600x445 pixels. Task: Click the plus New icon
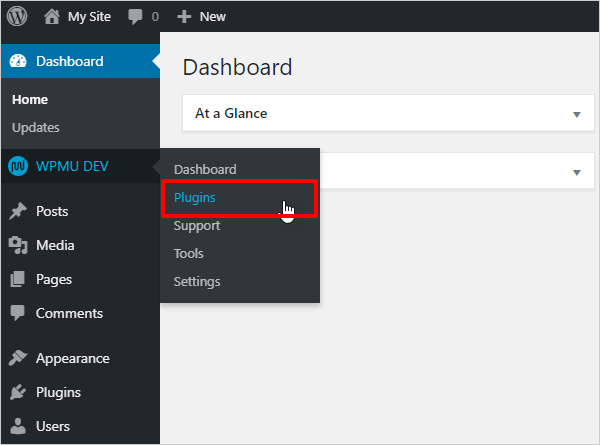(184, 16)
